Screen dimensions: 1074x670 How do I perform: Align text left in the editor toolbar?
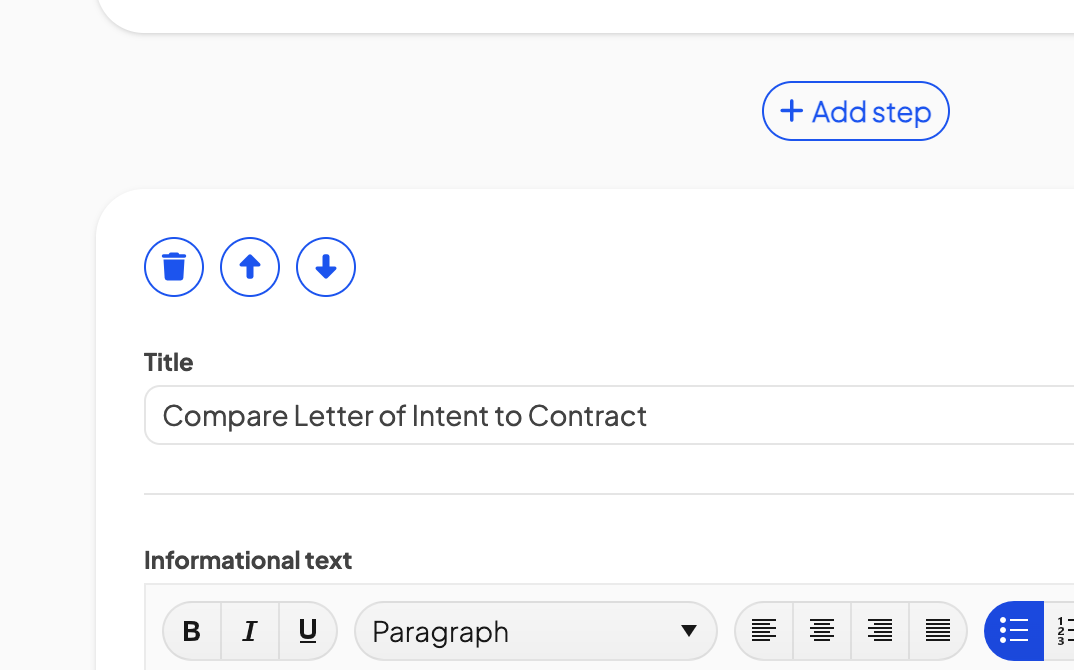[x=764, y=631]
